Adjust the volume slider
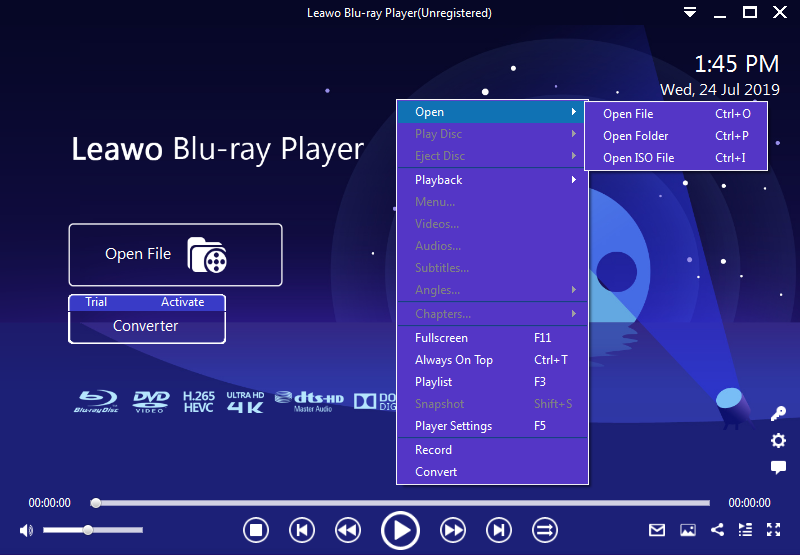The image size is (800, 555). tap(92, 531)
